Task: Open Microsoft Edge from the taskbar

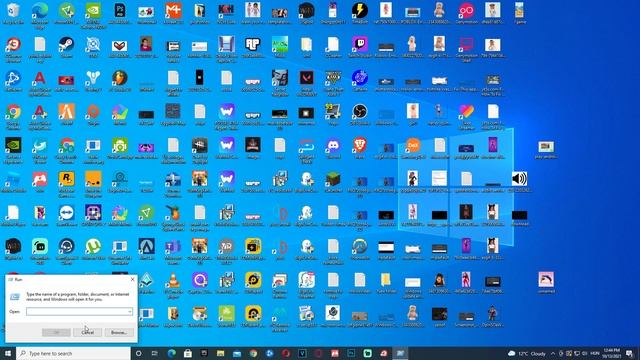Action: coord(171,353)
